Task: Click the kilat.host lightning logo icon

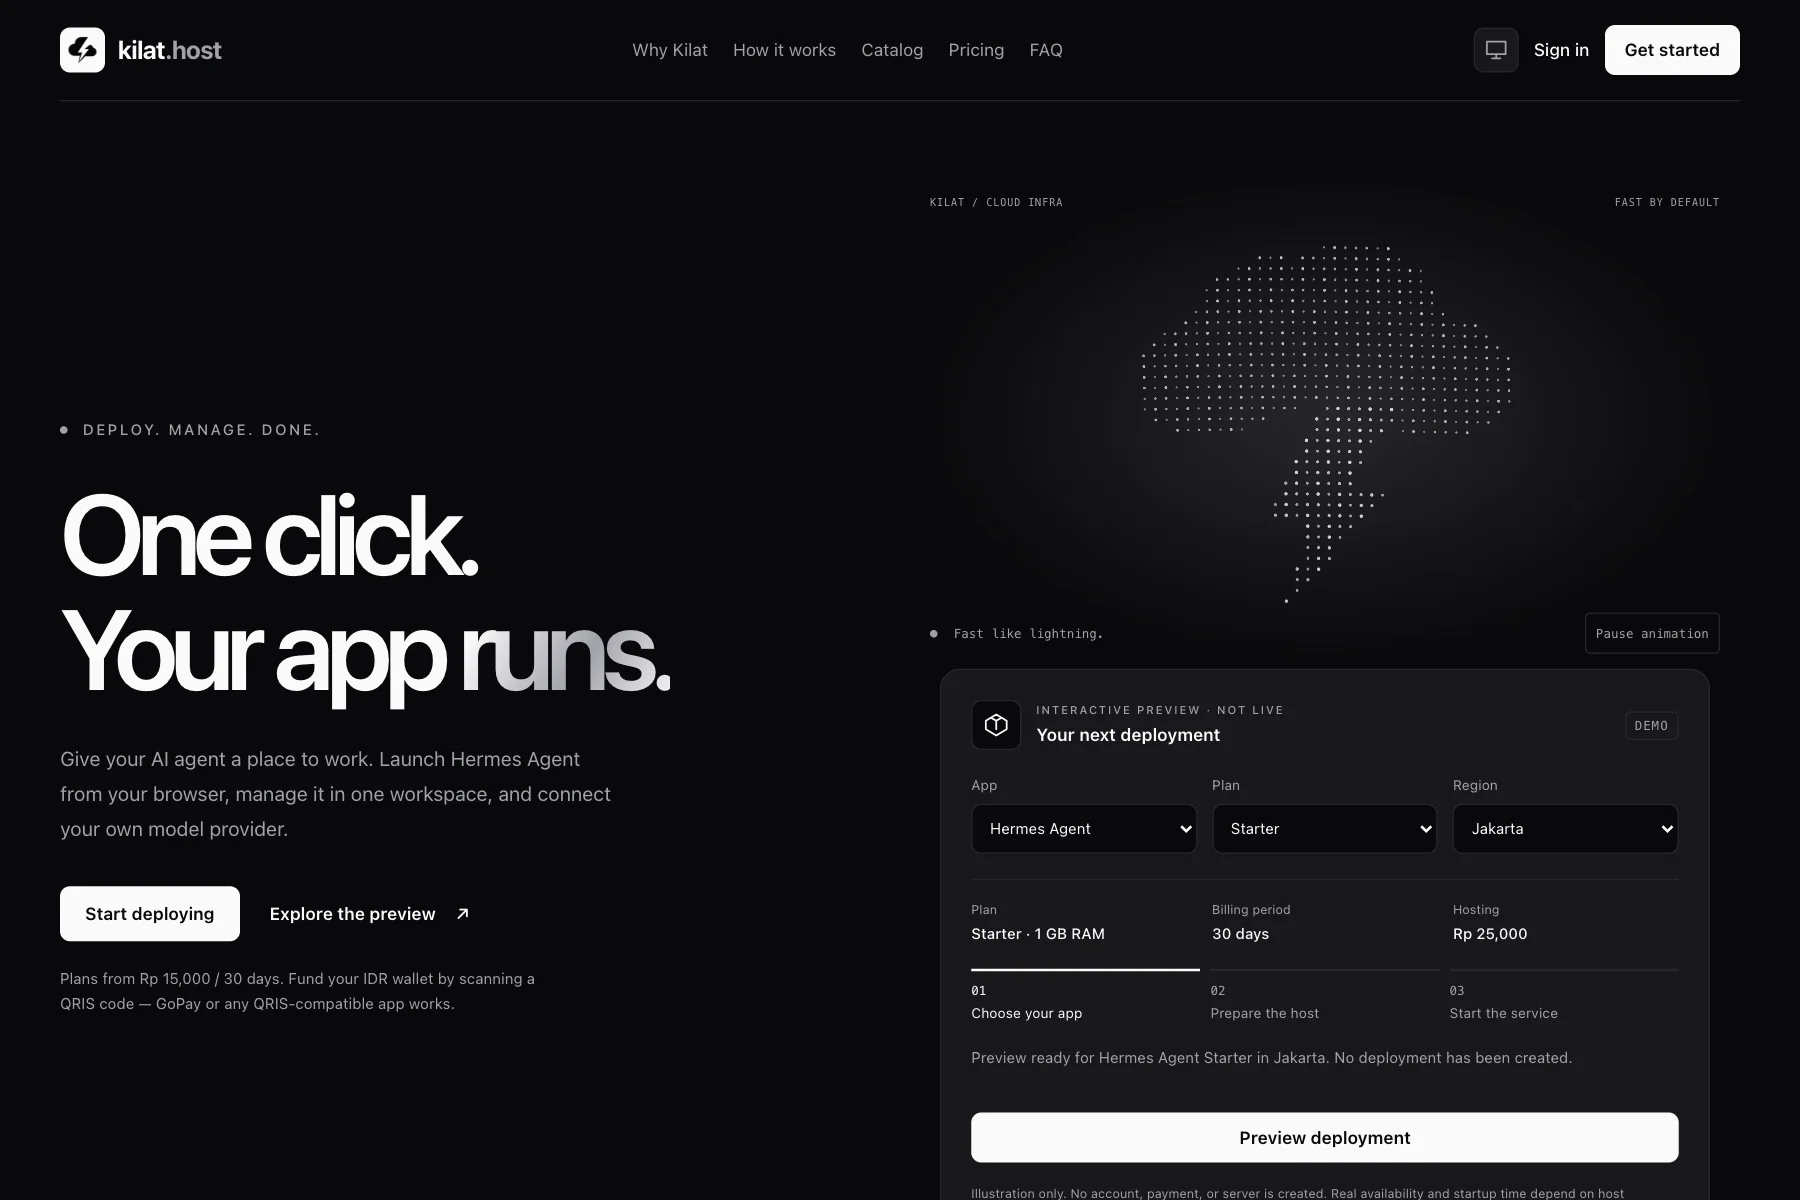Action: click(x=82, y=50)
